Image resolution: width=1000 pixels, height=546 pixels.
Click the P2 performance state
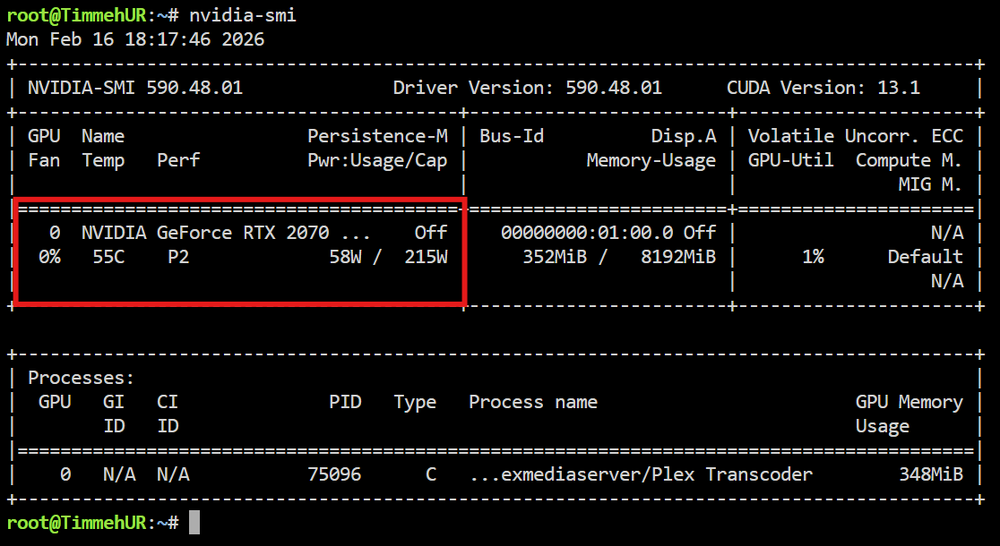179,257
